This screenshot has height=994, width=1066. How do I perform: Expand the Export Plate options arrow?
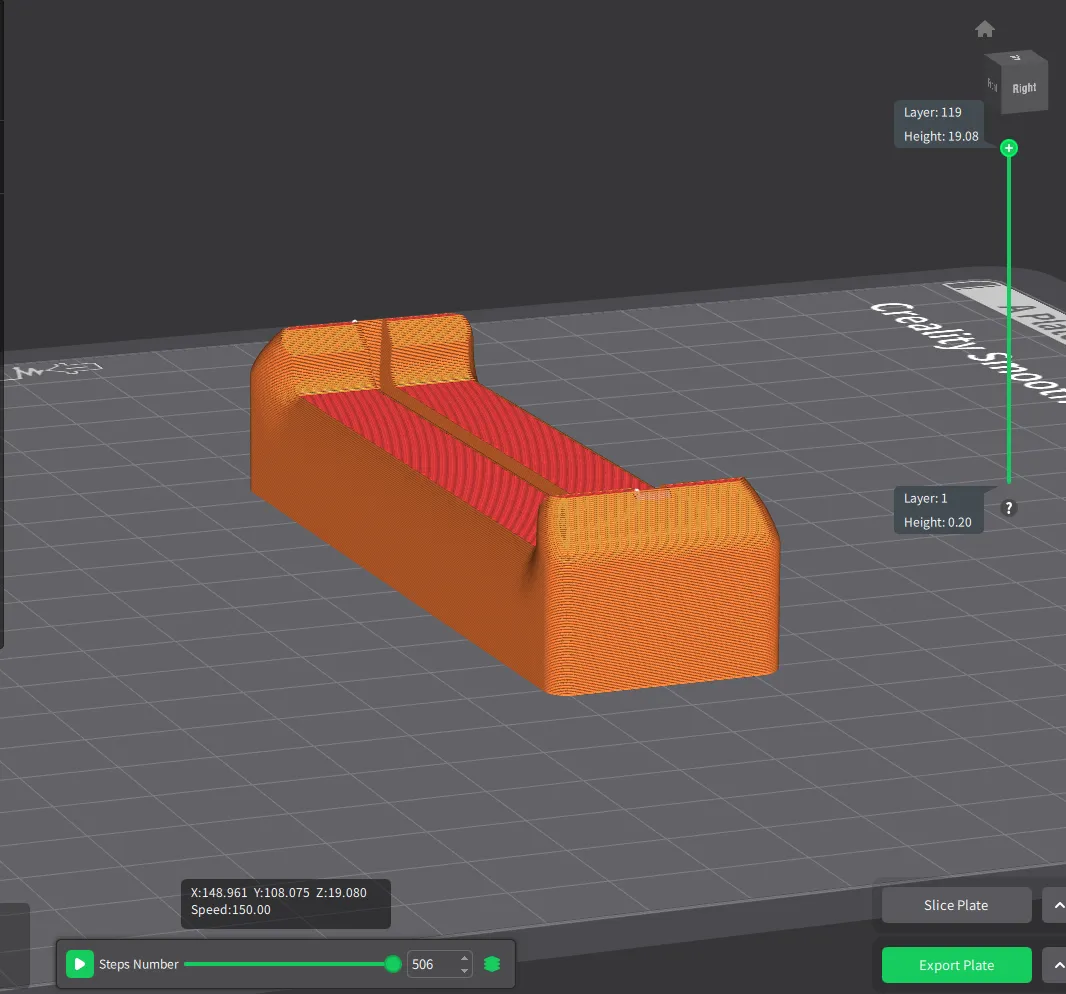point(1055,965)
